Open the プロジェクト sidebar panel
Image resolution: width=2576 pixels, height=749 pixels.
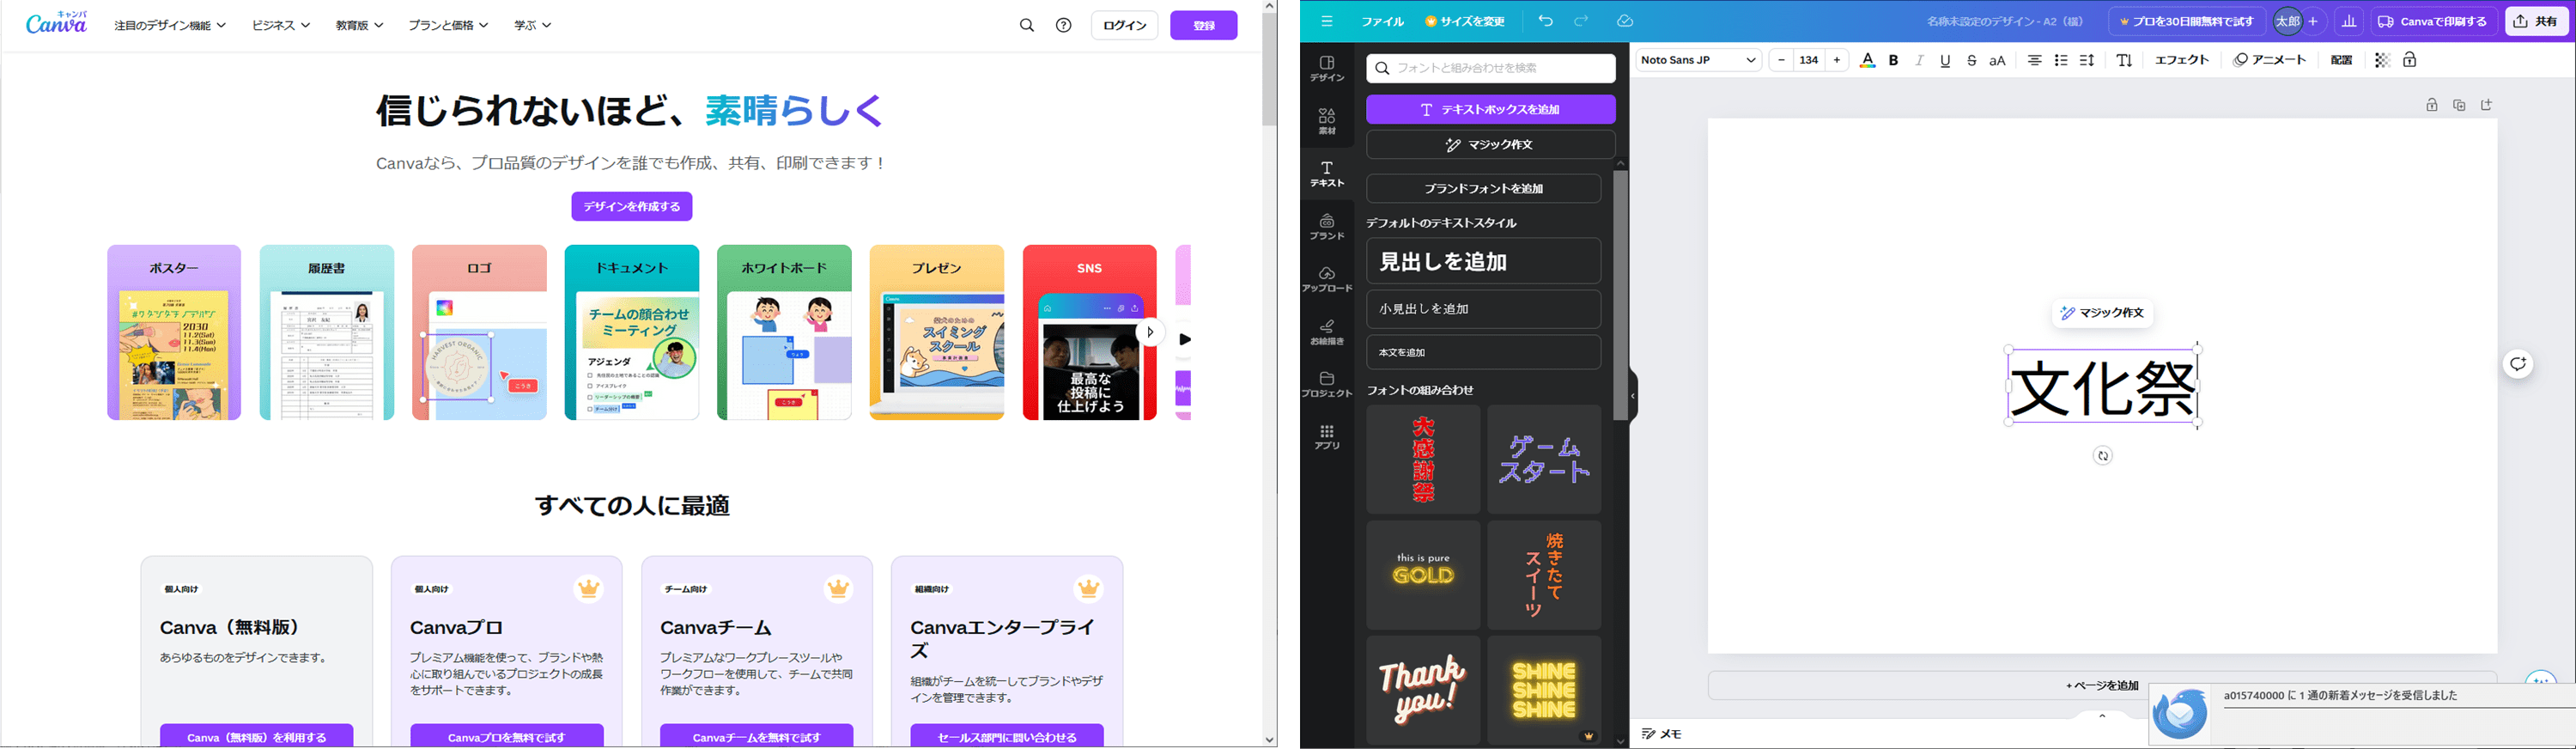pyautogui.click(x=1327, y=385)
